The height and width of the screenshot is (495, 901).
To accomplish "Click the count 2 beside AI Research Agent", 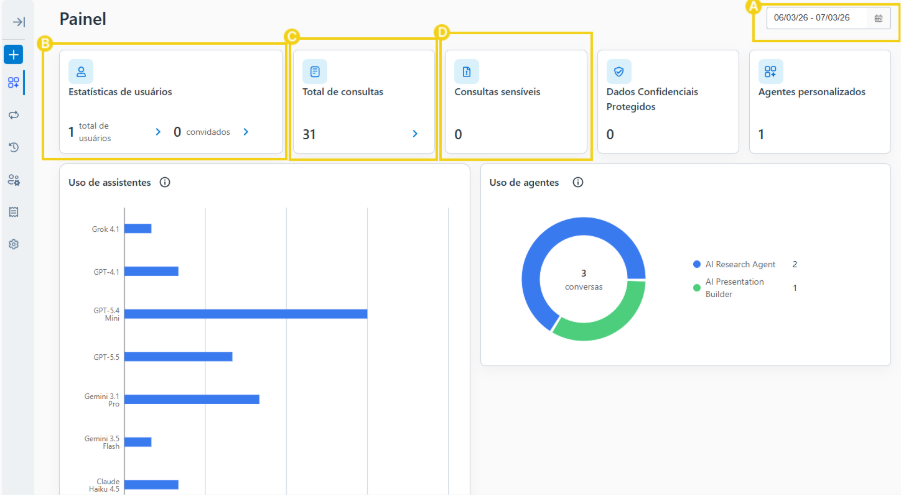I will [x=795, y=264].
